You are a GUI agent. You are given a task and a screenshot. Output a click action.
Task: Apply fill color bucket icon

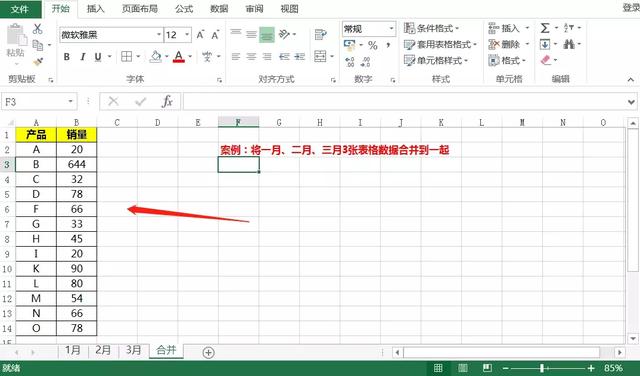[x=156, y=56]
